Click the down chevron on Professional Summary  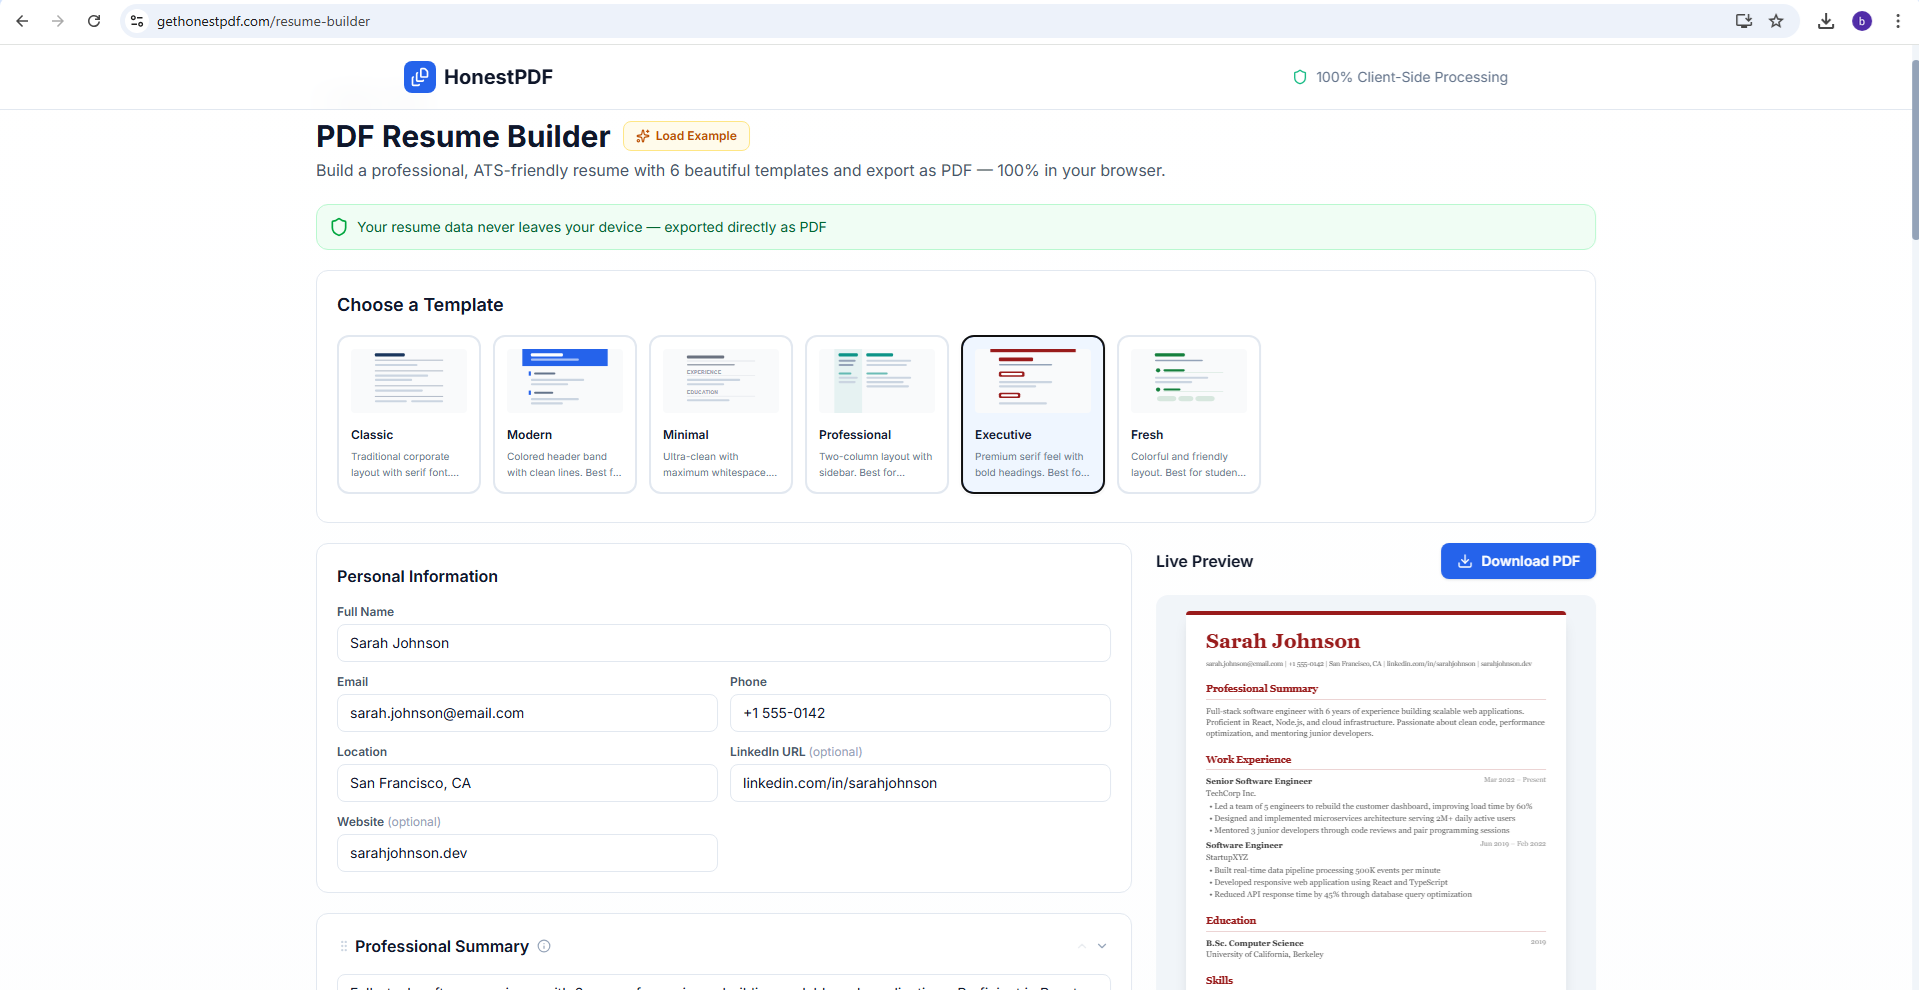[x=1102, y=946]
